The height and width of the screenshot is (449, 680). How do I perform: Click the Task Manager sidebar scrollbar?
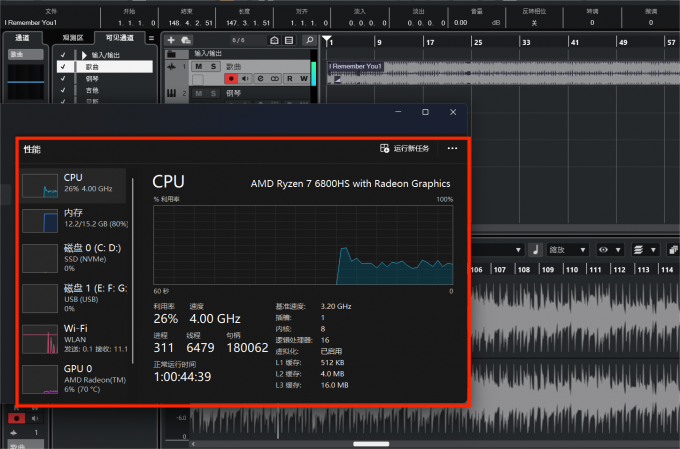coord(133,271)
